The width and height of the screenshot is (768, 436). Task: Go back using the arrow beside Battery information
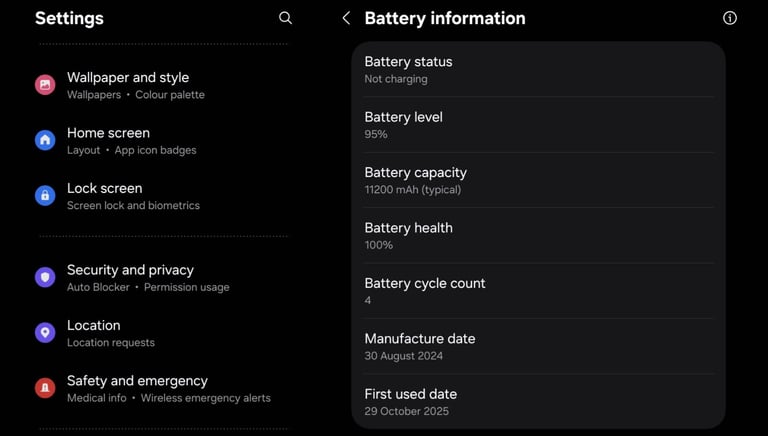[x=346, y=18]
